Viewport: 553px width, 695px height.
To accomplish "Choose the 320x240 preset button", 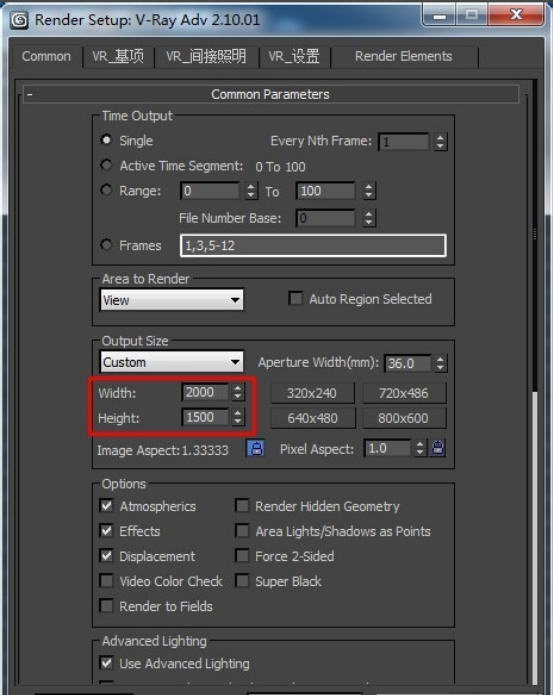I will click(x=312, y=393).
